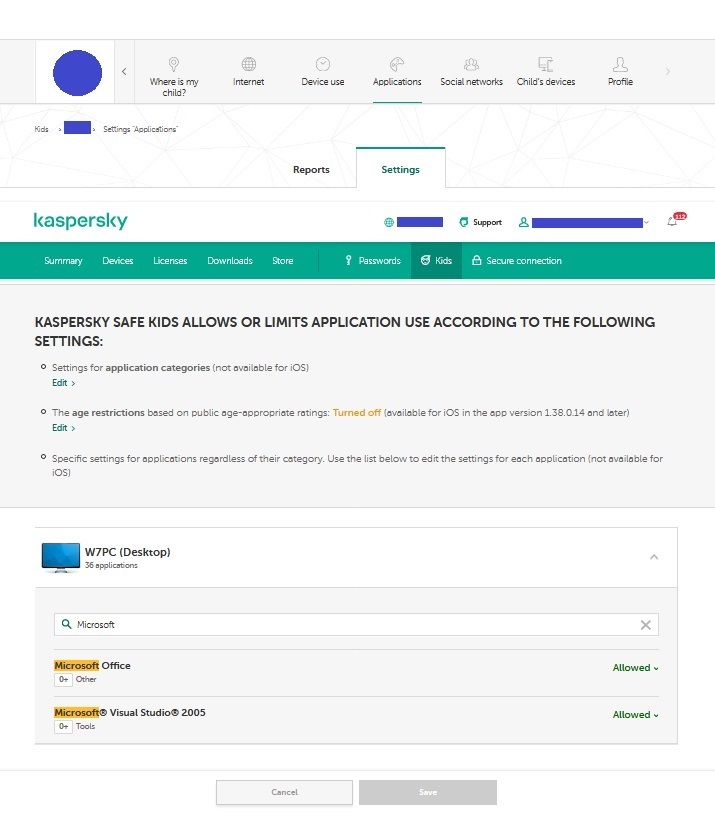Image resolution: width=715 pixels, height=815 pixels.
Task: Click the application search input field
Action: point(350,625)
